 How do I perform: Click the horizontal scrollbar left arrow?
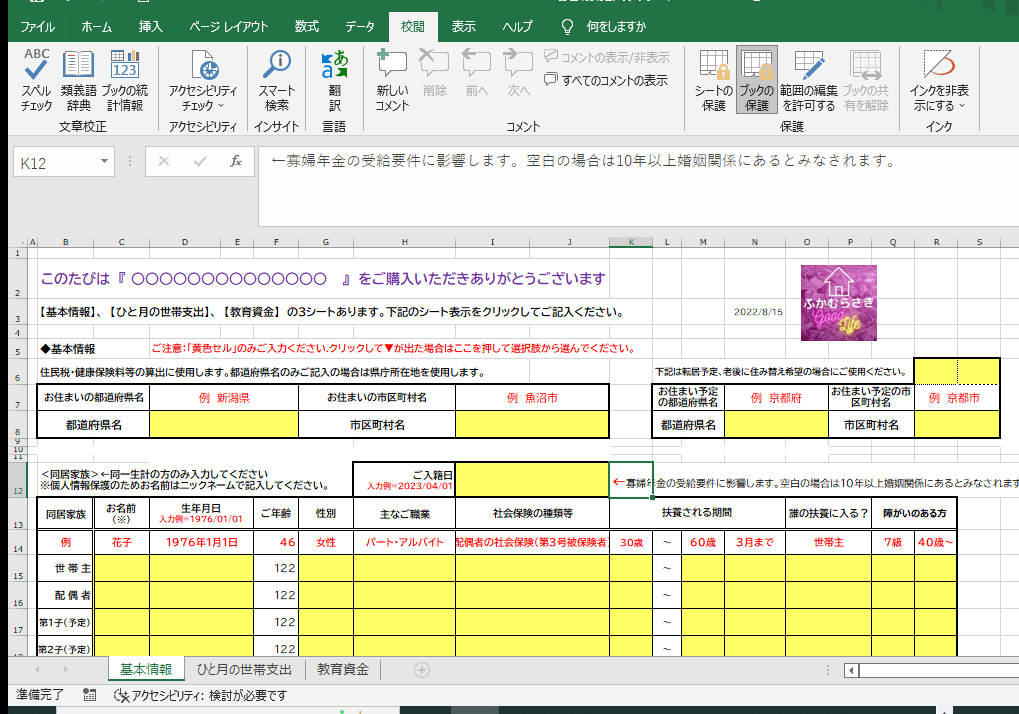[852, 670]
